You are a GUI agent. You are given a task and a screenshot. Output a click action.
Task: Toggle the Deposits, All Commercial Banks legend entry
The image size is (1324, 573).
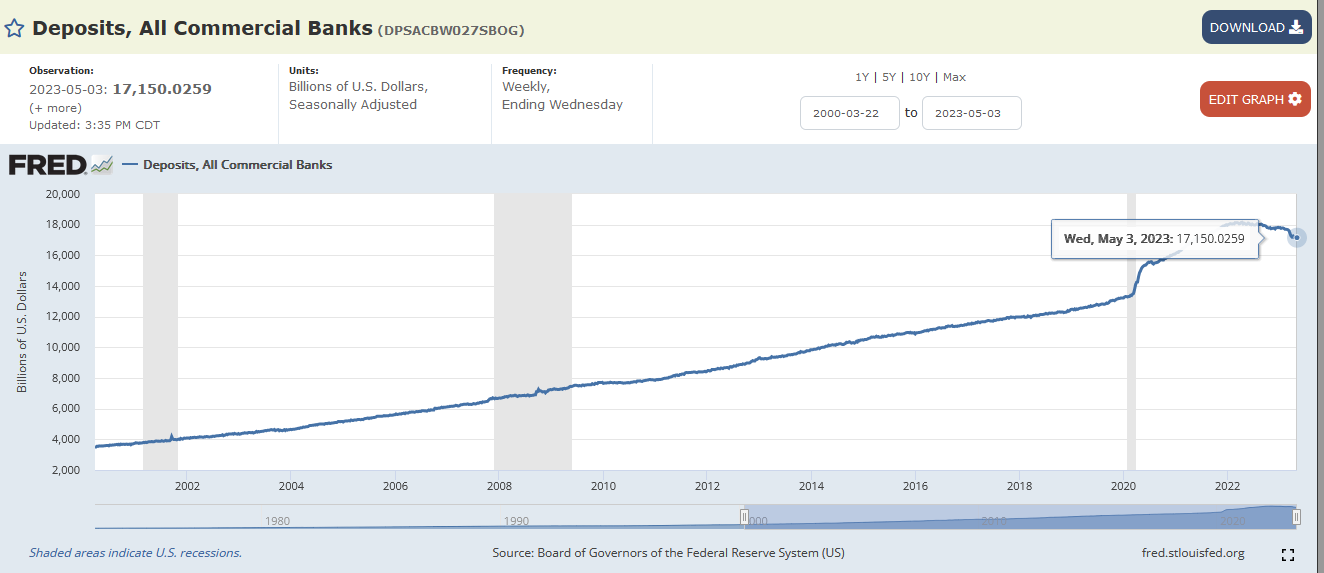[x=227, y=165]
